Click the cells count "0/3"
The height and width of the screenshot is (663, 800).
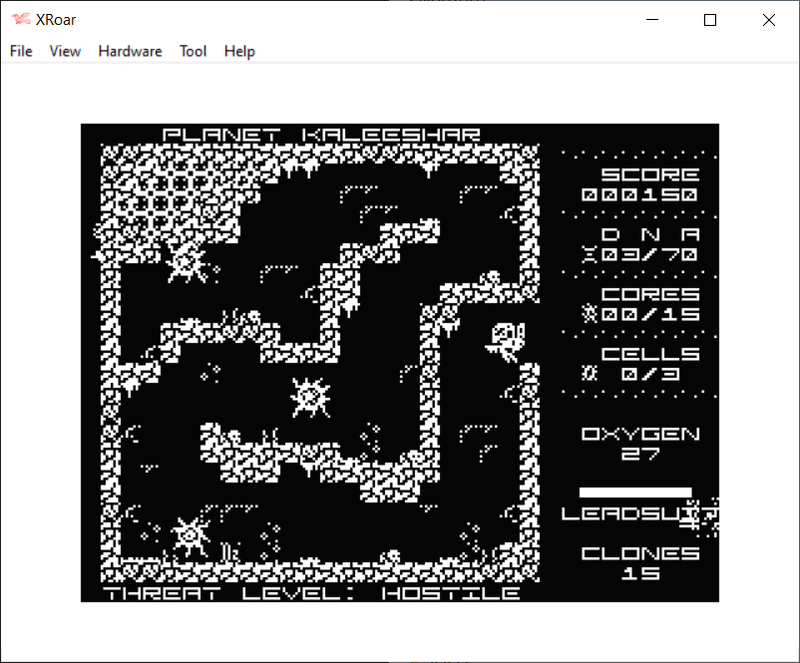650,374
